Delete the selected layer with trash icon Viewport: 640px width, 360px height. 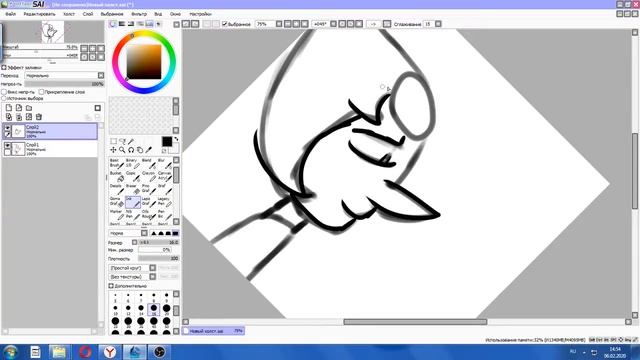[39, 117]
